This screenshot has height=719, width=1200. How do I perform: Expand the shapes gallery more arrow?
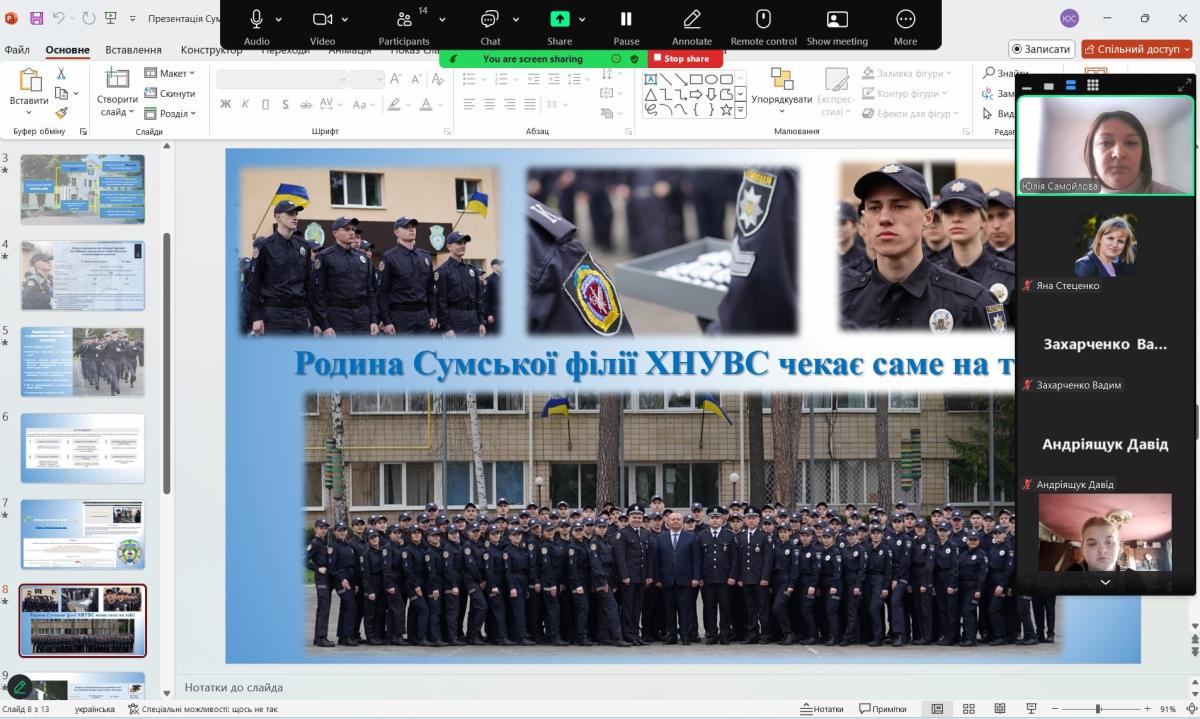pos(740,111)
